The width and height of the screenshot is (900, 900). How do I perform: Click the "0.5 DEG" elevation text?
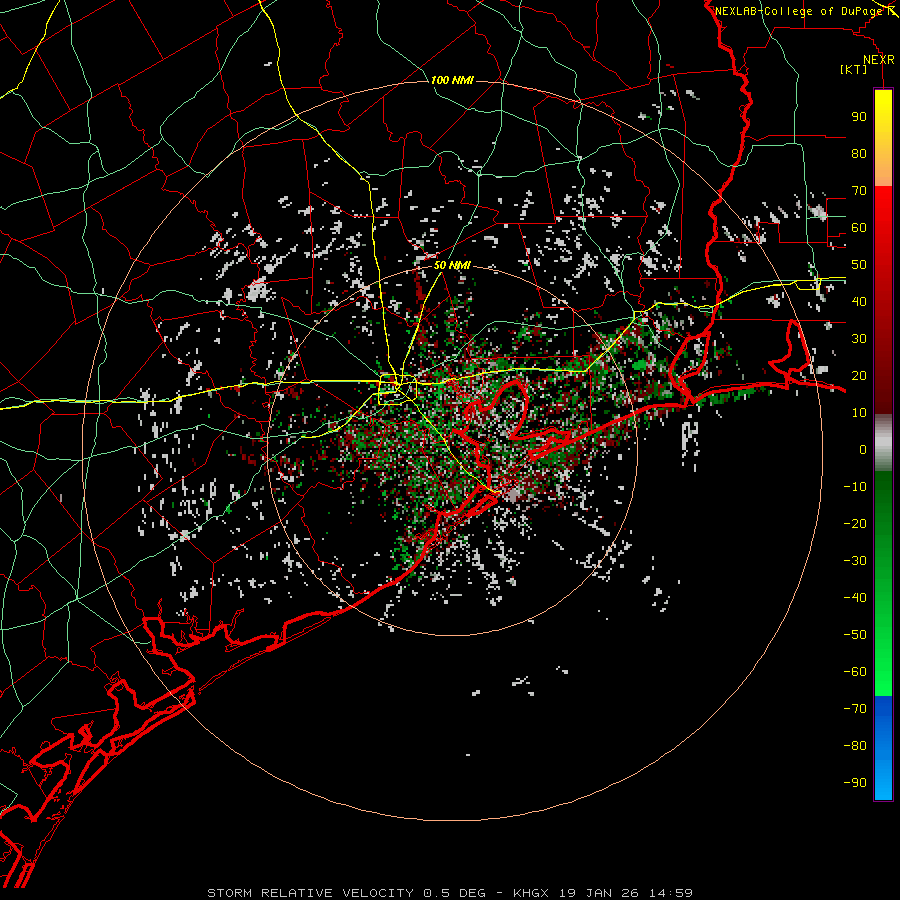[x=455, y=893]
